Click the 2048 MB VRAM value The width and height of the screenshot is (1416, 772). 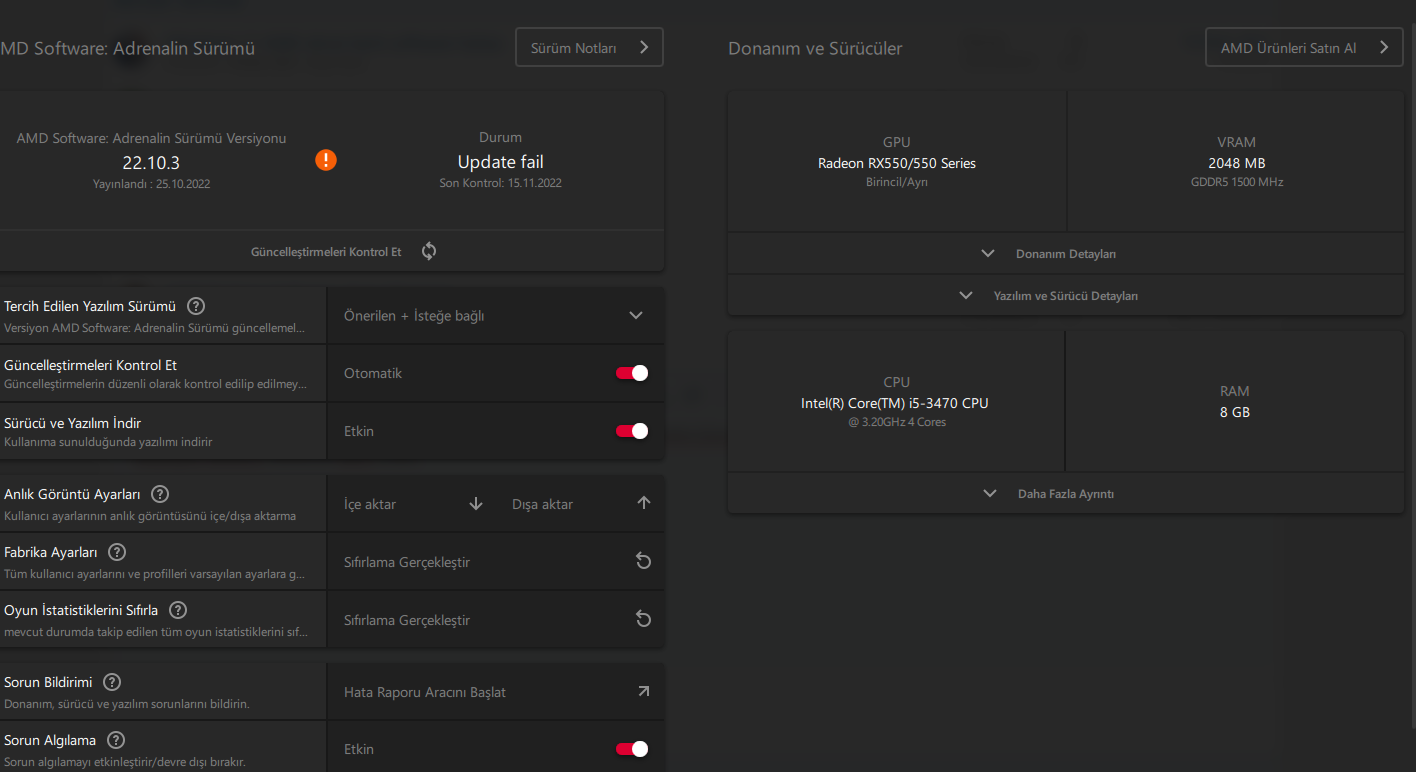click(x=1237, y=163)
